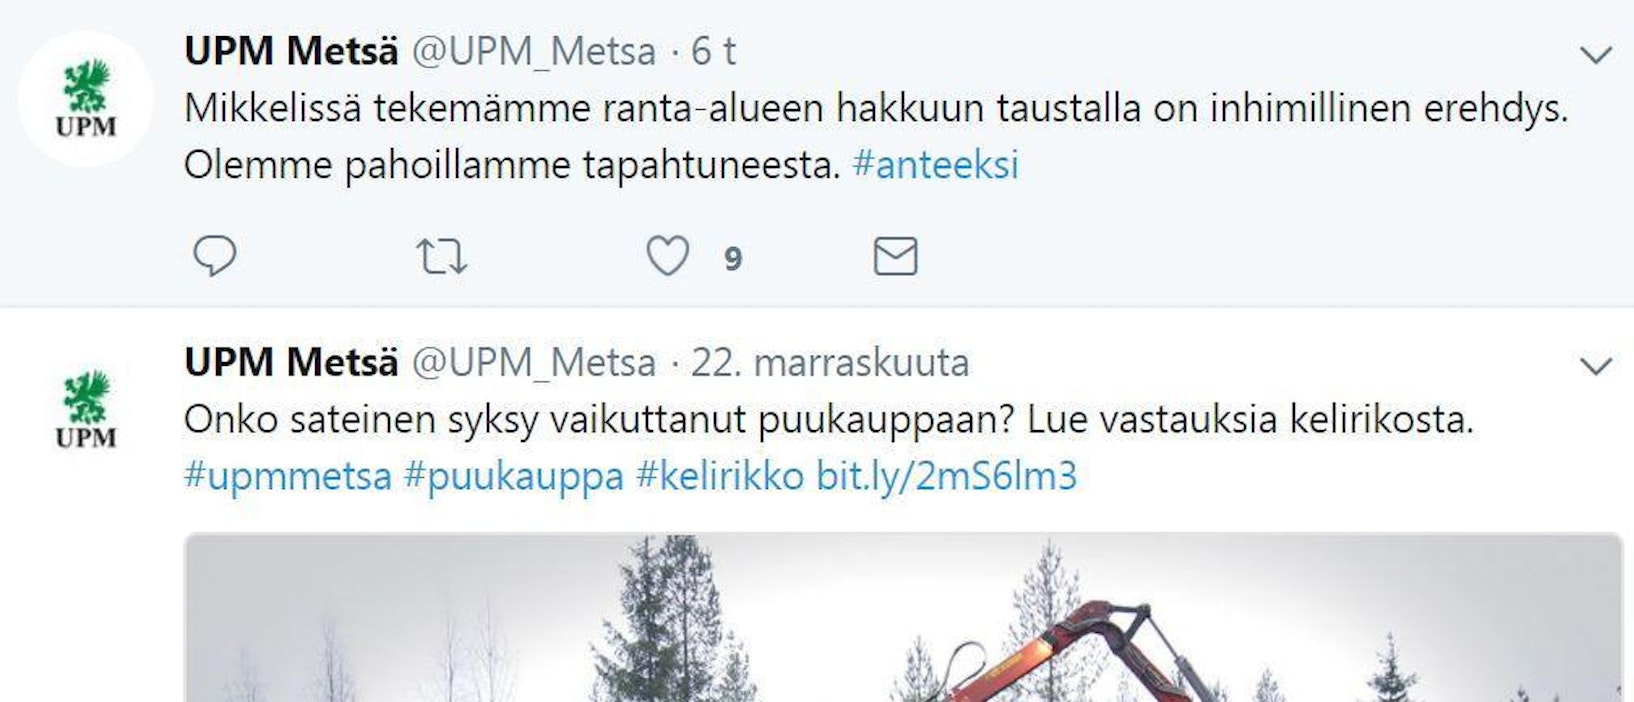
Task: Expand options chevron on 22. marraskuuta tweet
Action: (x=1596, y=366)
